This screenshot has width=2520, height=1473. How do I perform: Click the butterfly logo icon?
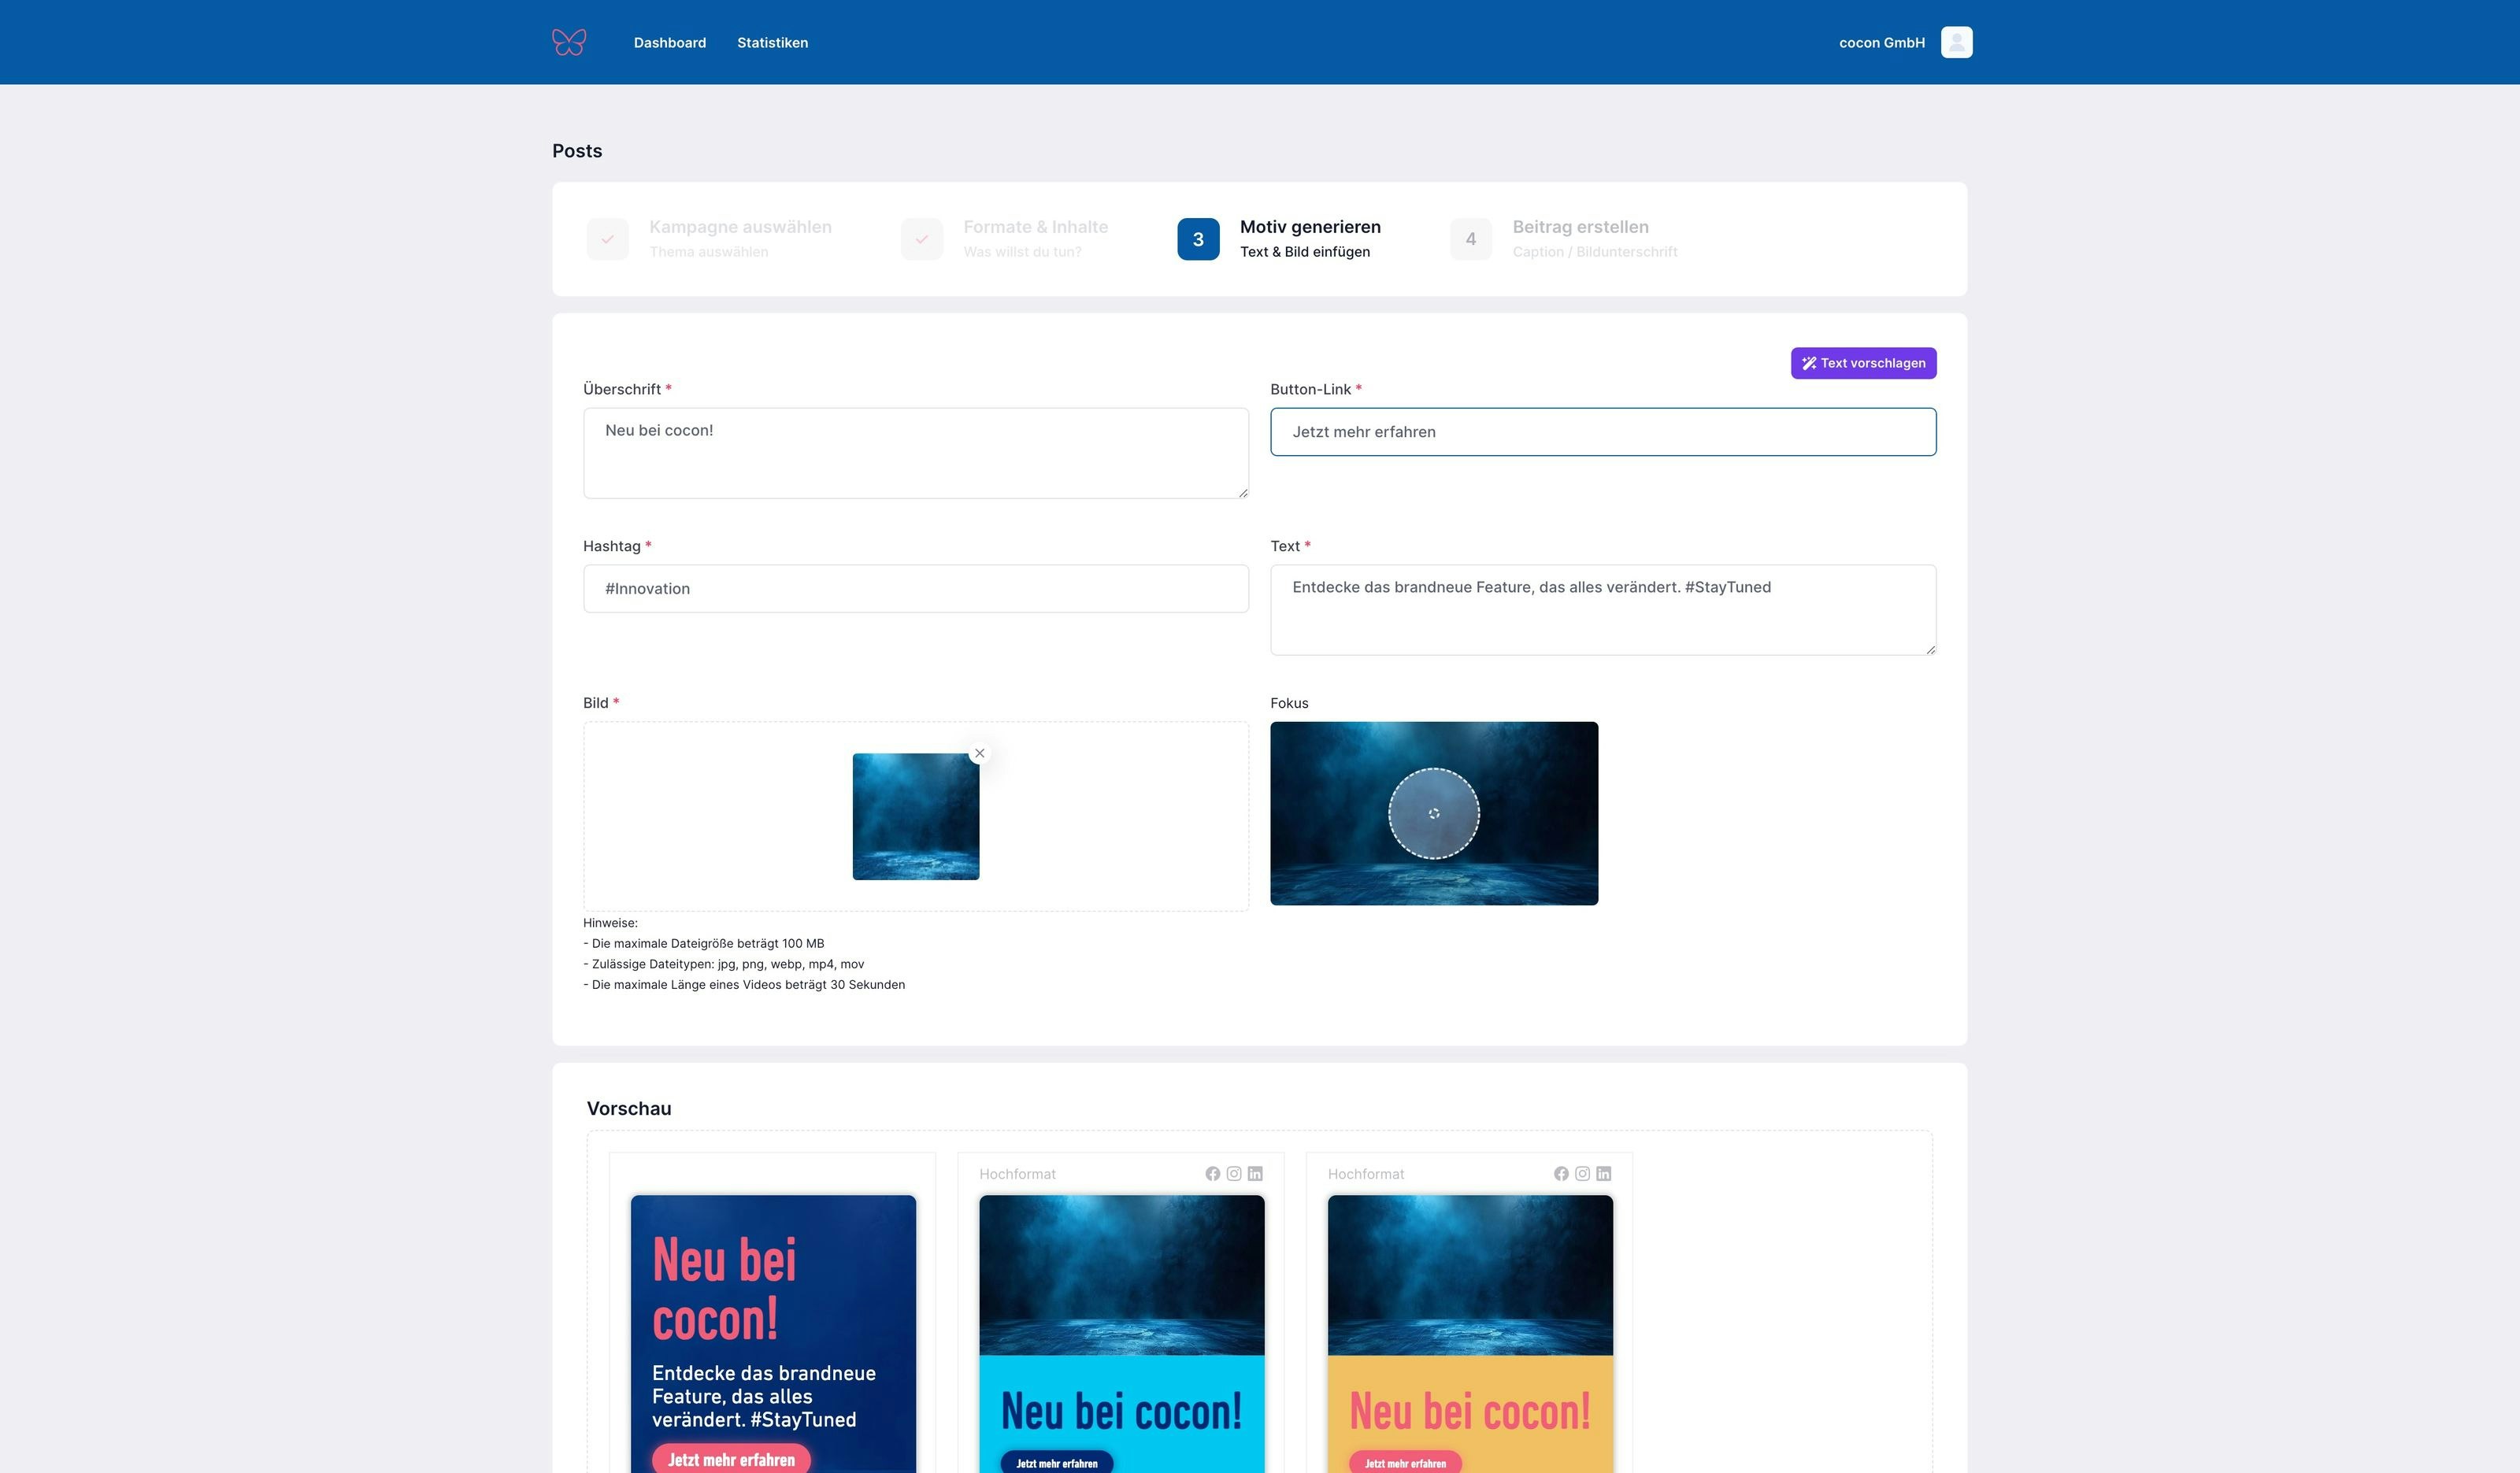point(568,42)
